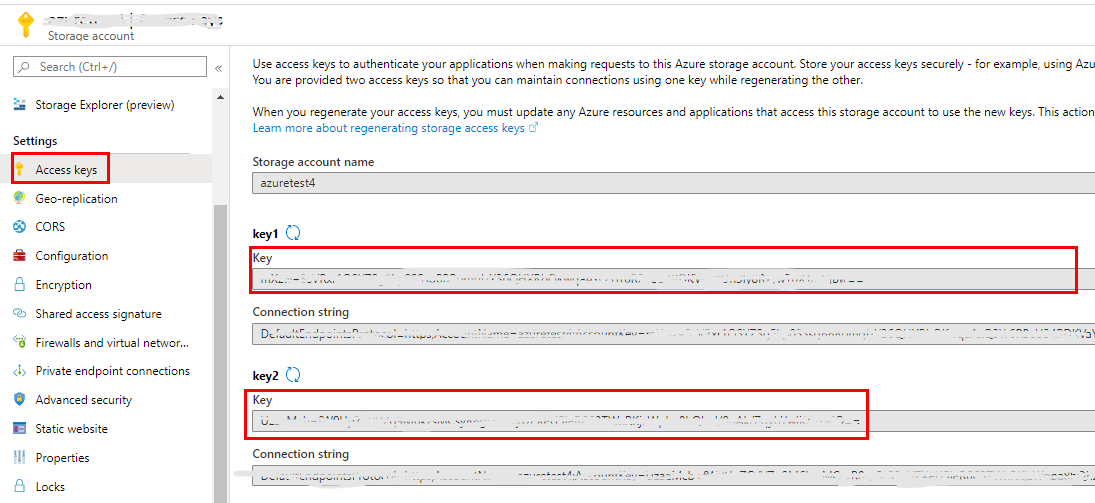This screenshot has height=503, width=1095.
Task: Open Encryption settings
Action: point(64,285)
